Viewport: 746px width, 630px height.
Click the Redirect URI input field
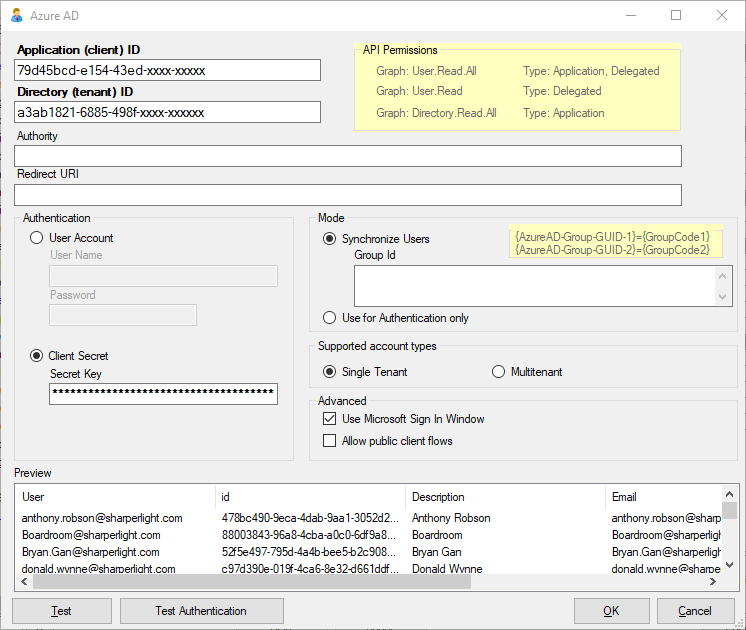[348, 195]
